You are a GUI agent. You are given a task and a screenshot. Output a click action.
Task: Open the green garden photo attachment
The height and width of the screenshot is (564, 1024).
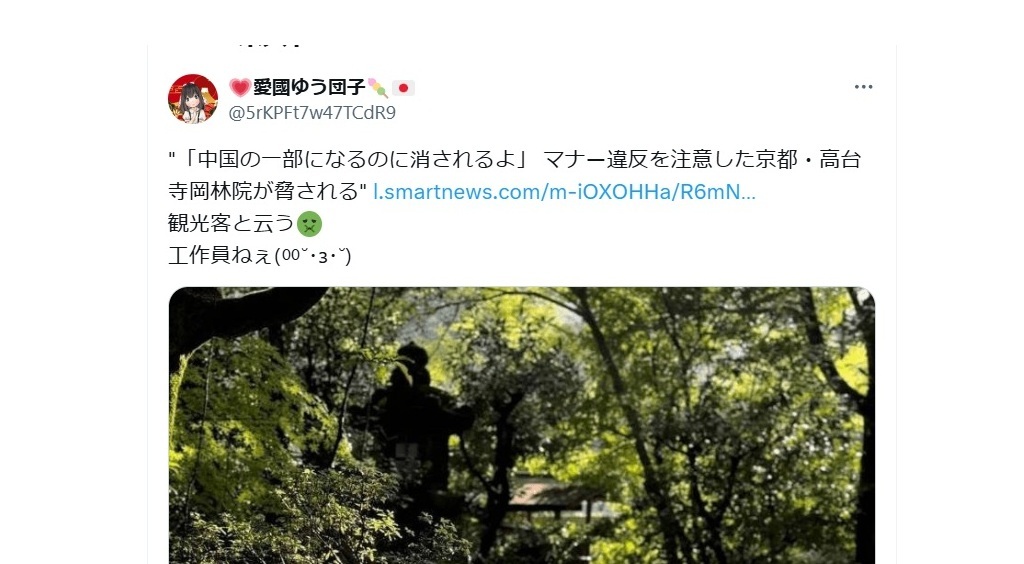(x=522, y=426)
